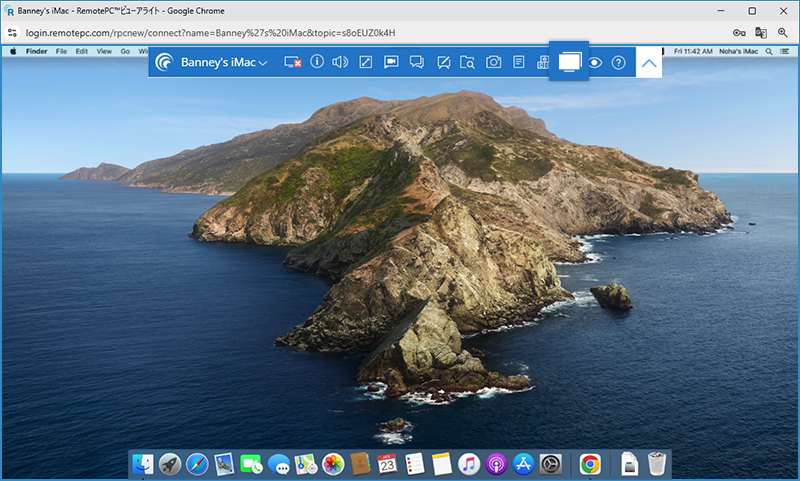
Task: Toggle remote sound with the speaker icon
Action: pos(340,62)
